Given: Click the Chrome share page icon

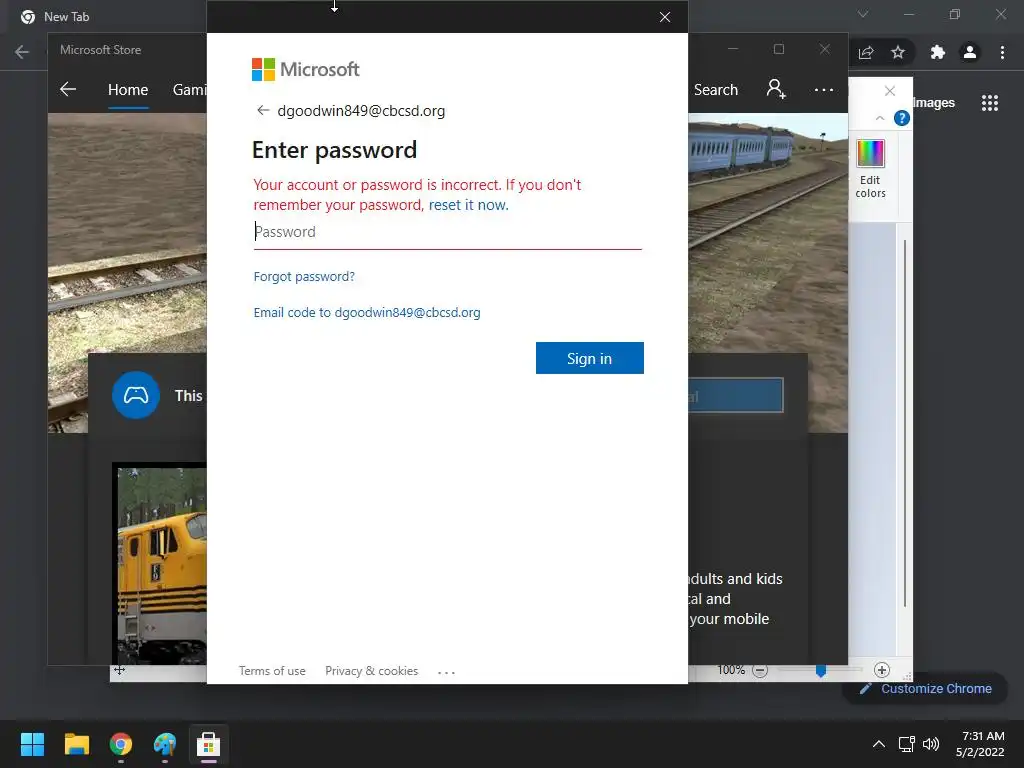Looking at the screenshot, I should 866,52.
